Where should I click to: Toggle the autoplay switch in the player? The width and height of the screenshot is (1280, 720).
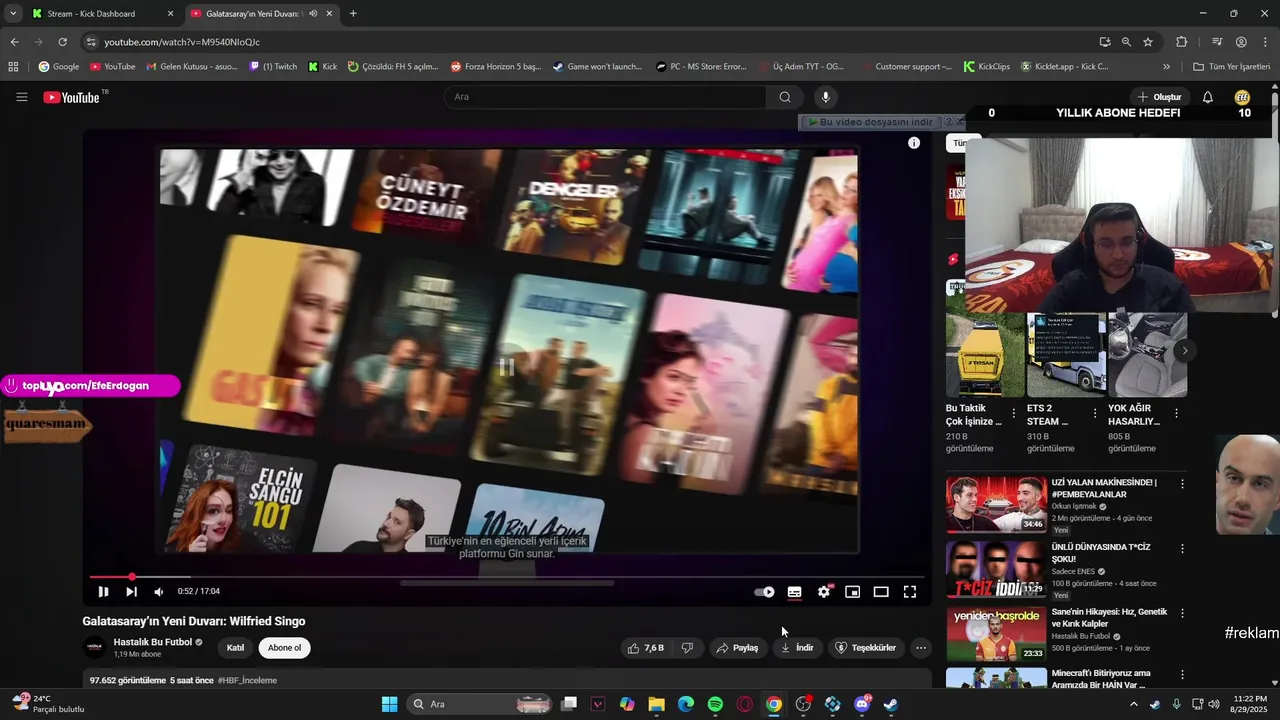(764, 592)
